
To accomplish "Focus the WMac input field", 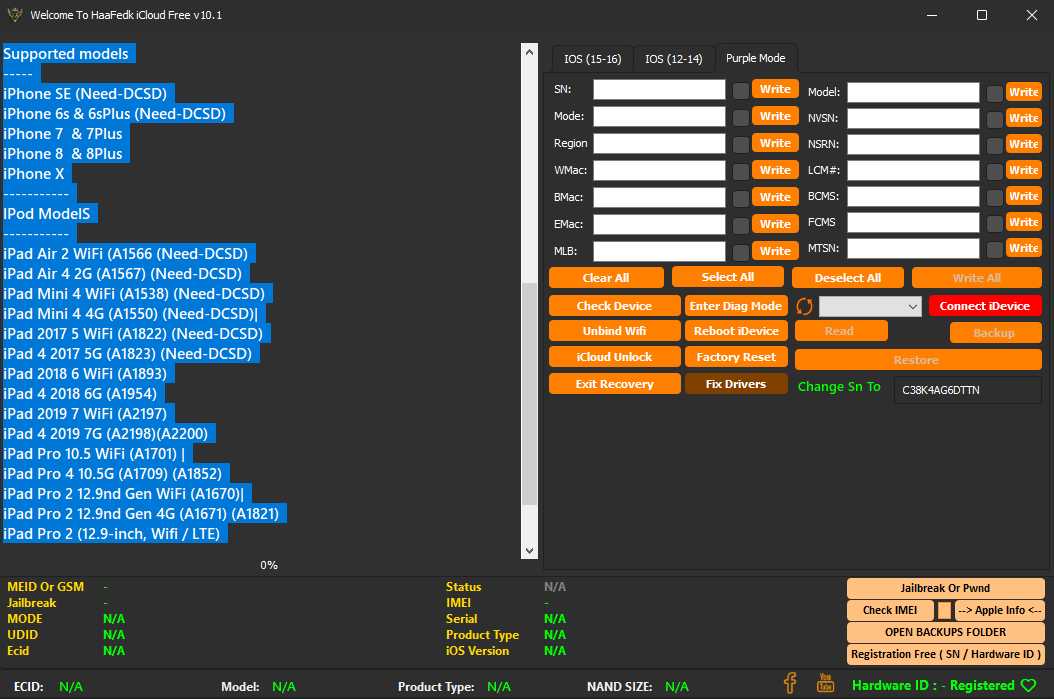I will pyautogui.click(x=659, y=170).
